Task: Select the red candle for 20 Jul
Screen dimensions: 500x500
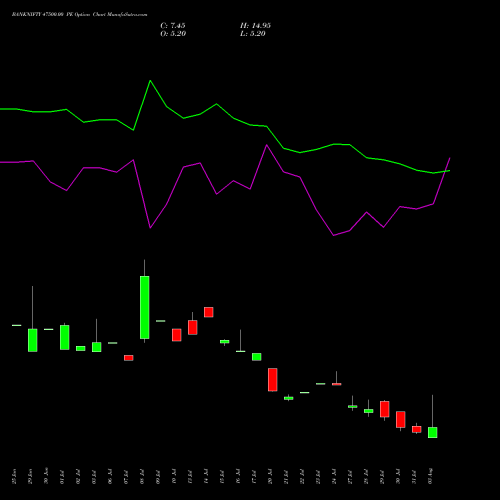Action: pos(273,380)
